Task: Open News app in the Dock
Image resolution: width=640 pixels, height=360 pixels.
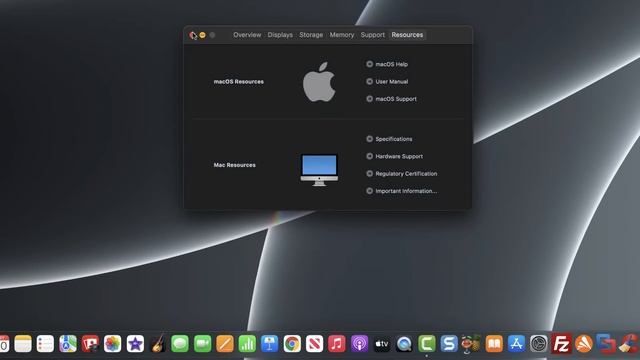Action: pyautogui.click(x=315, y=344)
